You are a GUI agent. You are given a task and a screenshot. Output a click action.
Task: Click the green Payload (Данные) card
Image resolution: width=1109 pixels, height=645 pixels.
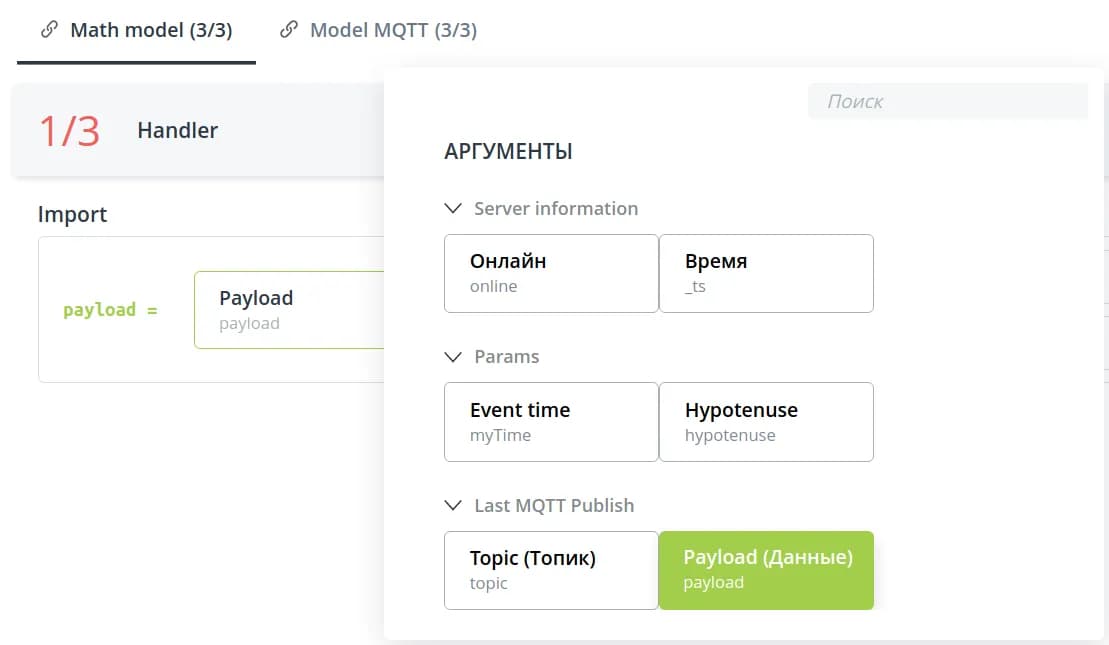[x=766, y=570]
